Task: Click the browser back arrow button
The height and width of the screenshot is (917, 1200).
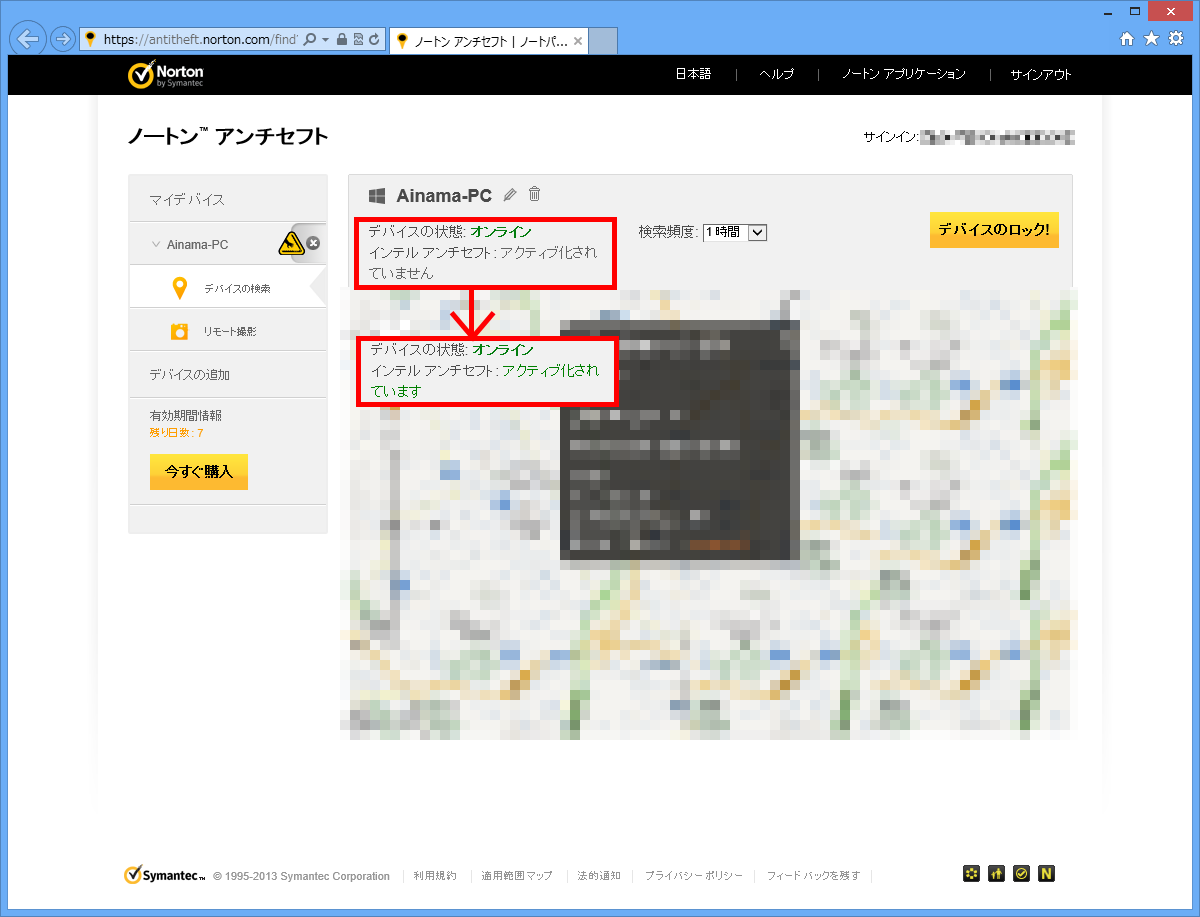Action: [28, 39]
